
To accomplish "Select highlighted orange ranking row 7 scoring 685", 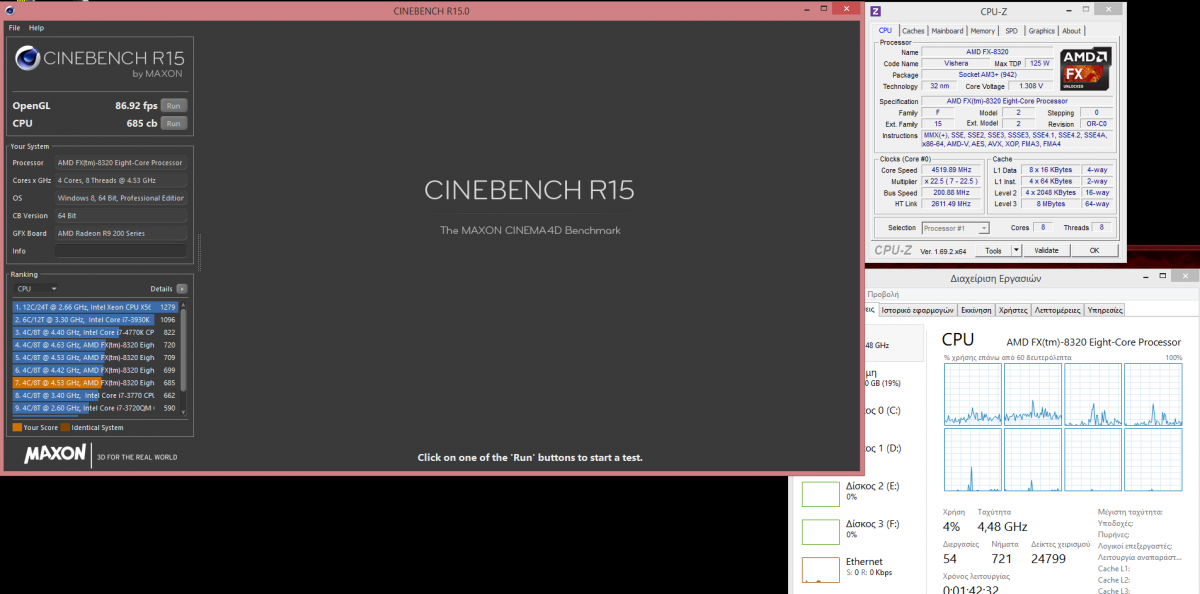I will pyautogui.click(x=95, y=383).
